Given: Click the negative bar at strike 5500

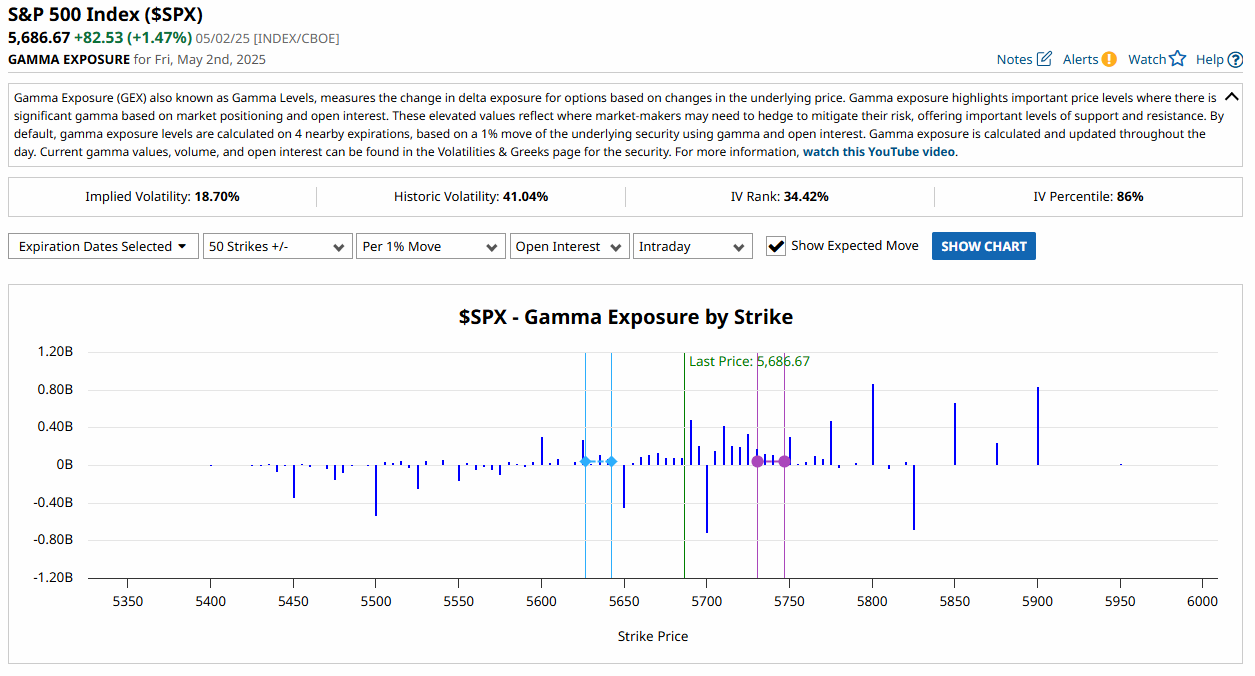Looking at the screenshot, I should click(x=376, y=490).
